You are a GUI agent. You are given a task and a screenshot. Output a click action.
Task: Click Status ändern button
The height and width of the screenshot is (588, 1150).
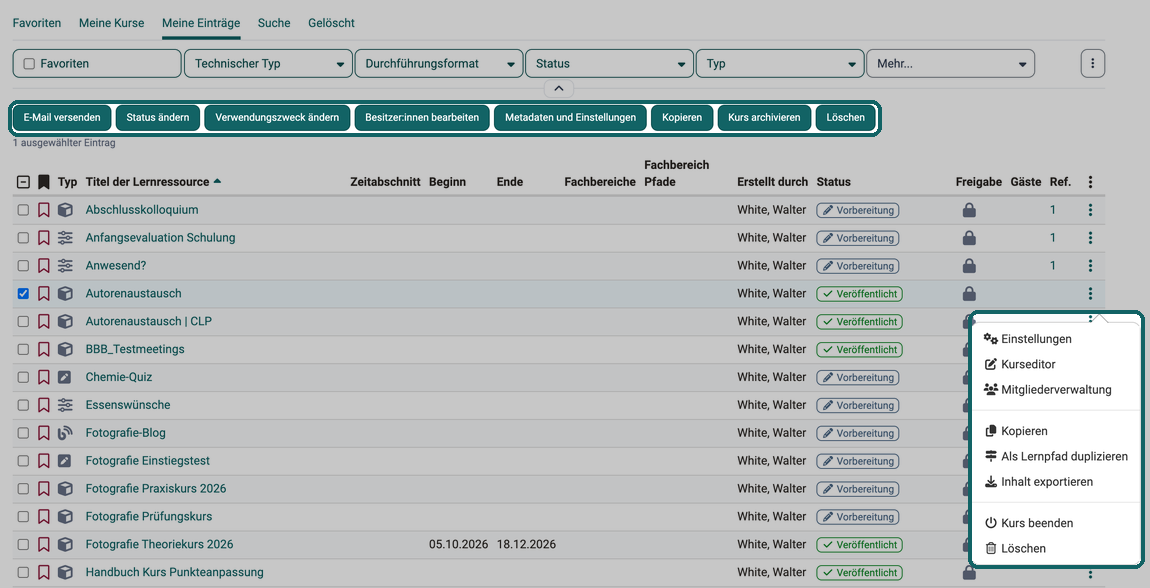[x=158, y=117]
